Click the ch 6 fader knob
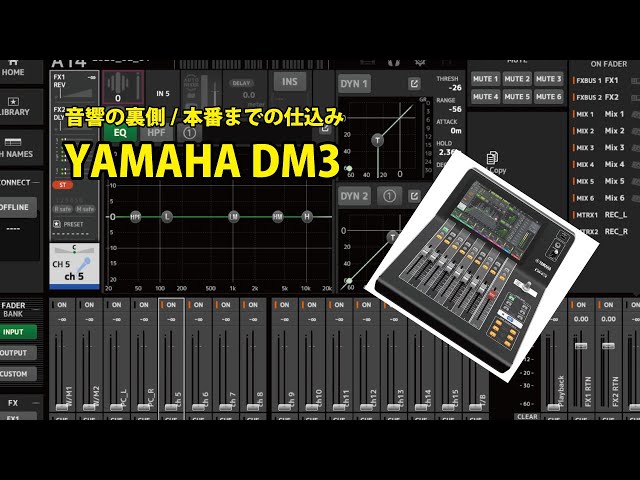Viewport: 640px width, 480px height. [199, 407]
